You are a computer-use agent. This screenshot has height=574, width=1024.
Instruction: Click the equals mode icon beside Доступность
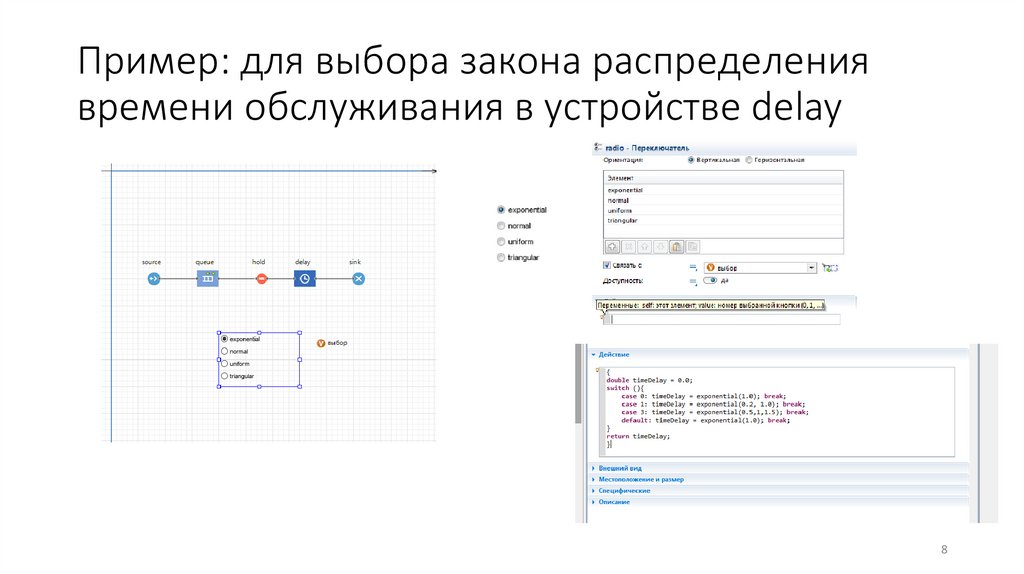coord(693,281)
